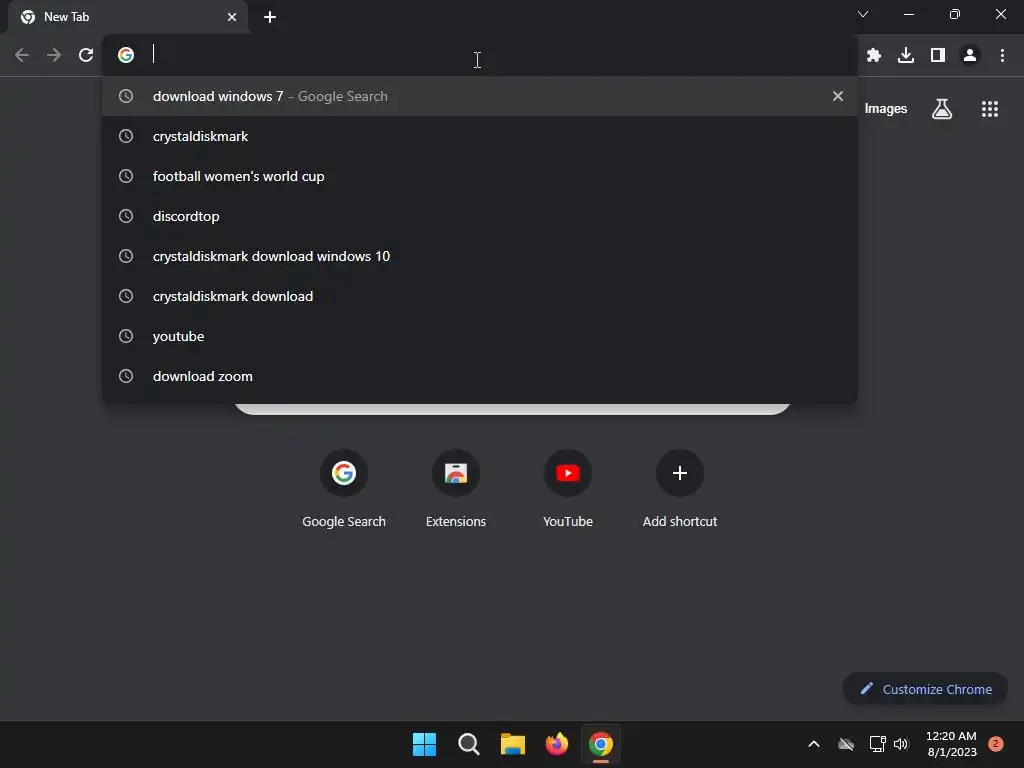The width and height of the screenshot is (1024, 768).
Task: Go forward using the forward arrow
Action: tap(54, 55)
